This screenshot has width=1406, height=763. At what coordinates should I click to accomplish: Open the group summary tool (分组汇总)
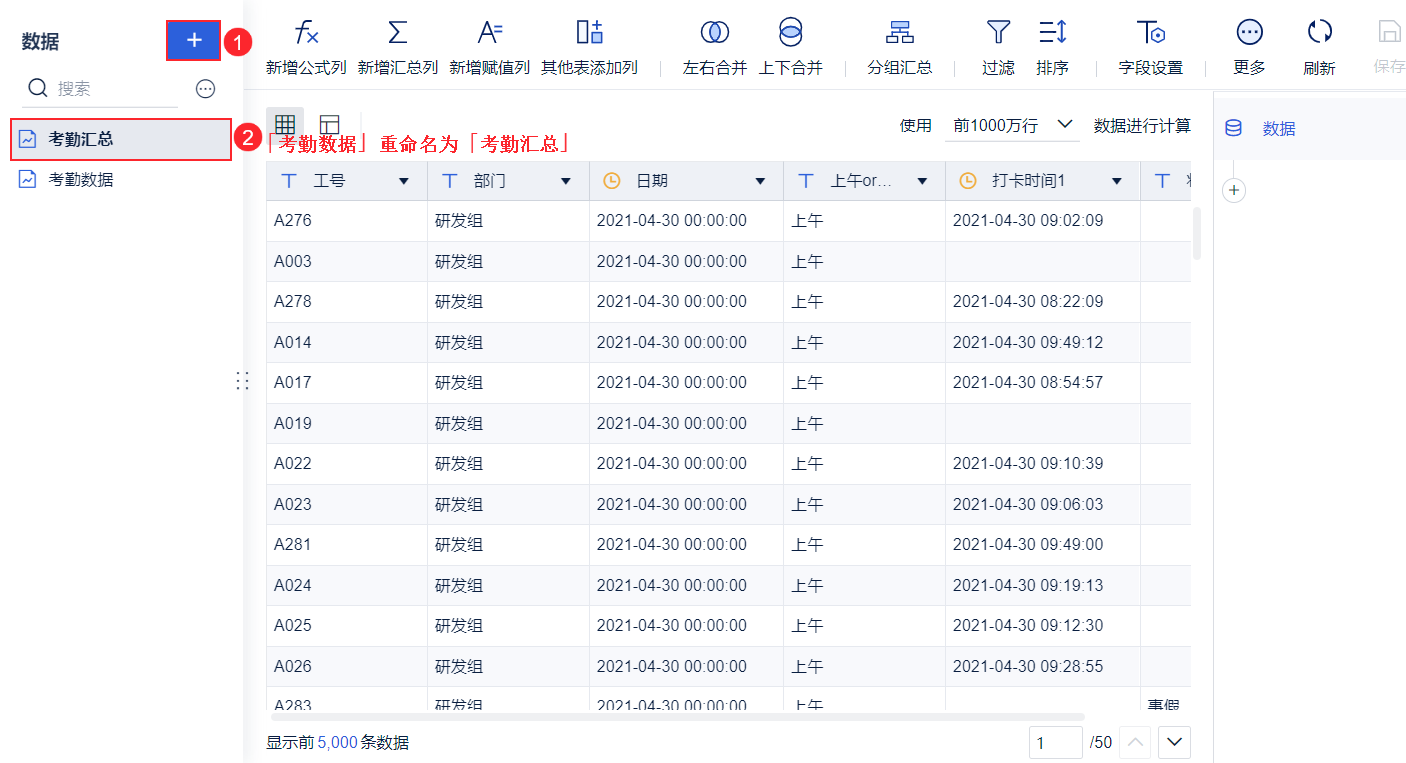tap(900, 48)
